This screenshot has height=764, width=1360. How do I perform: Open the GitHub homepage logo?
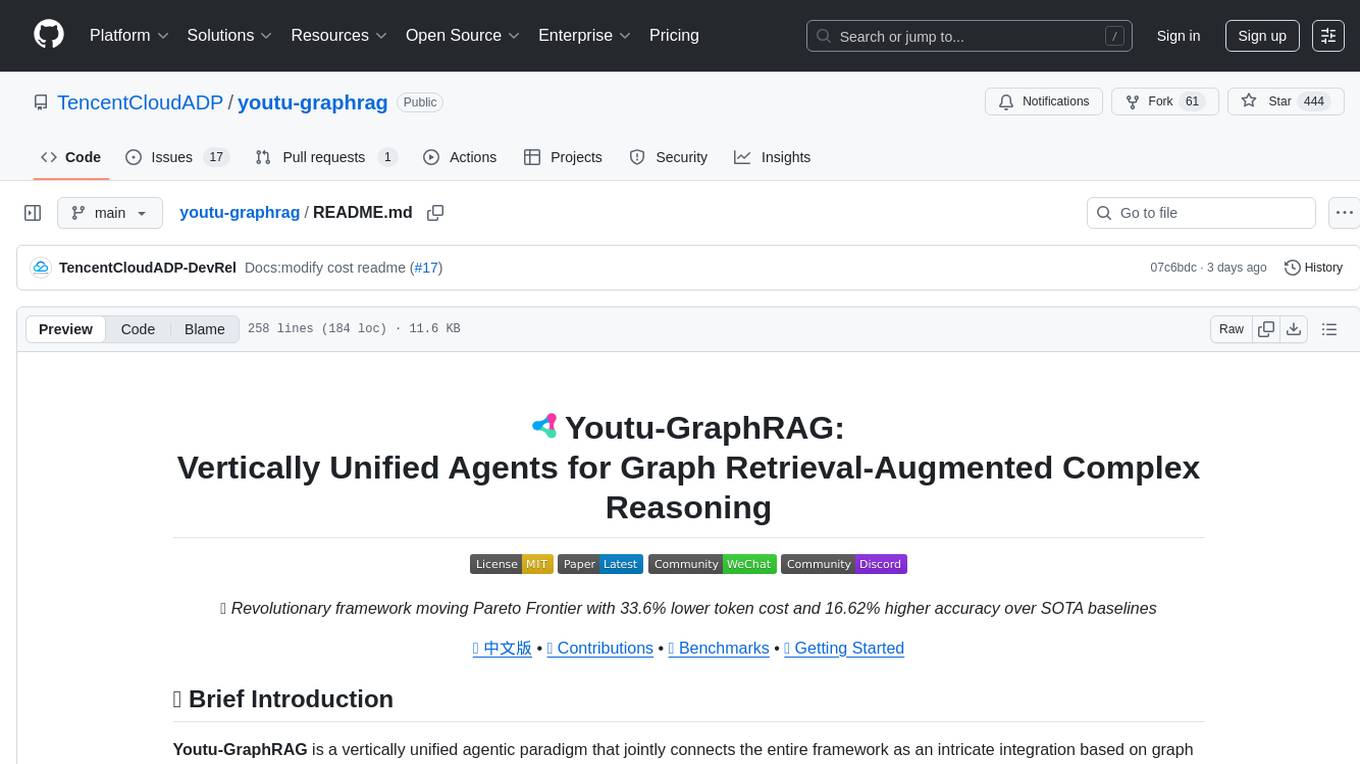(x=49, y=35)
